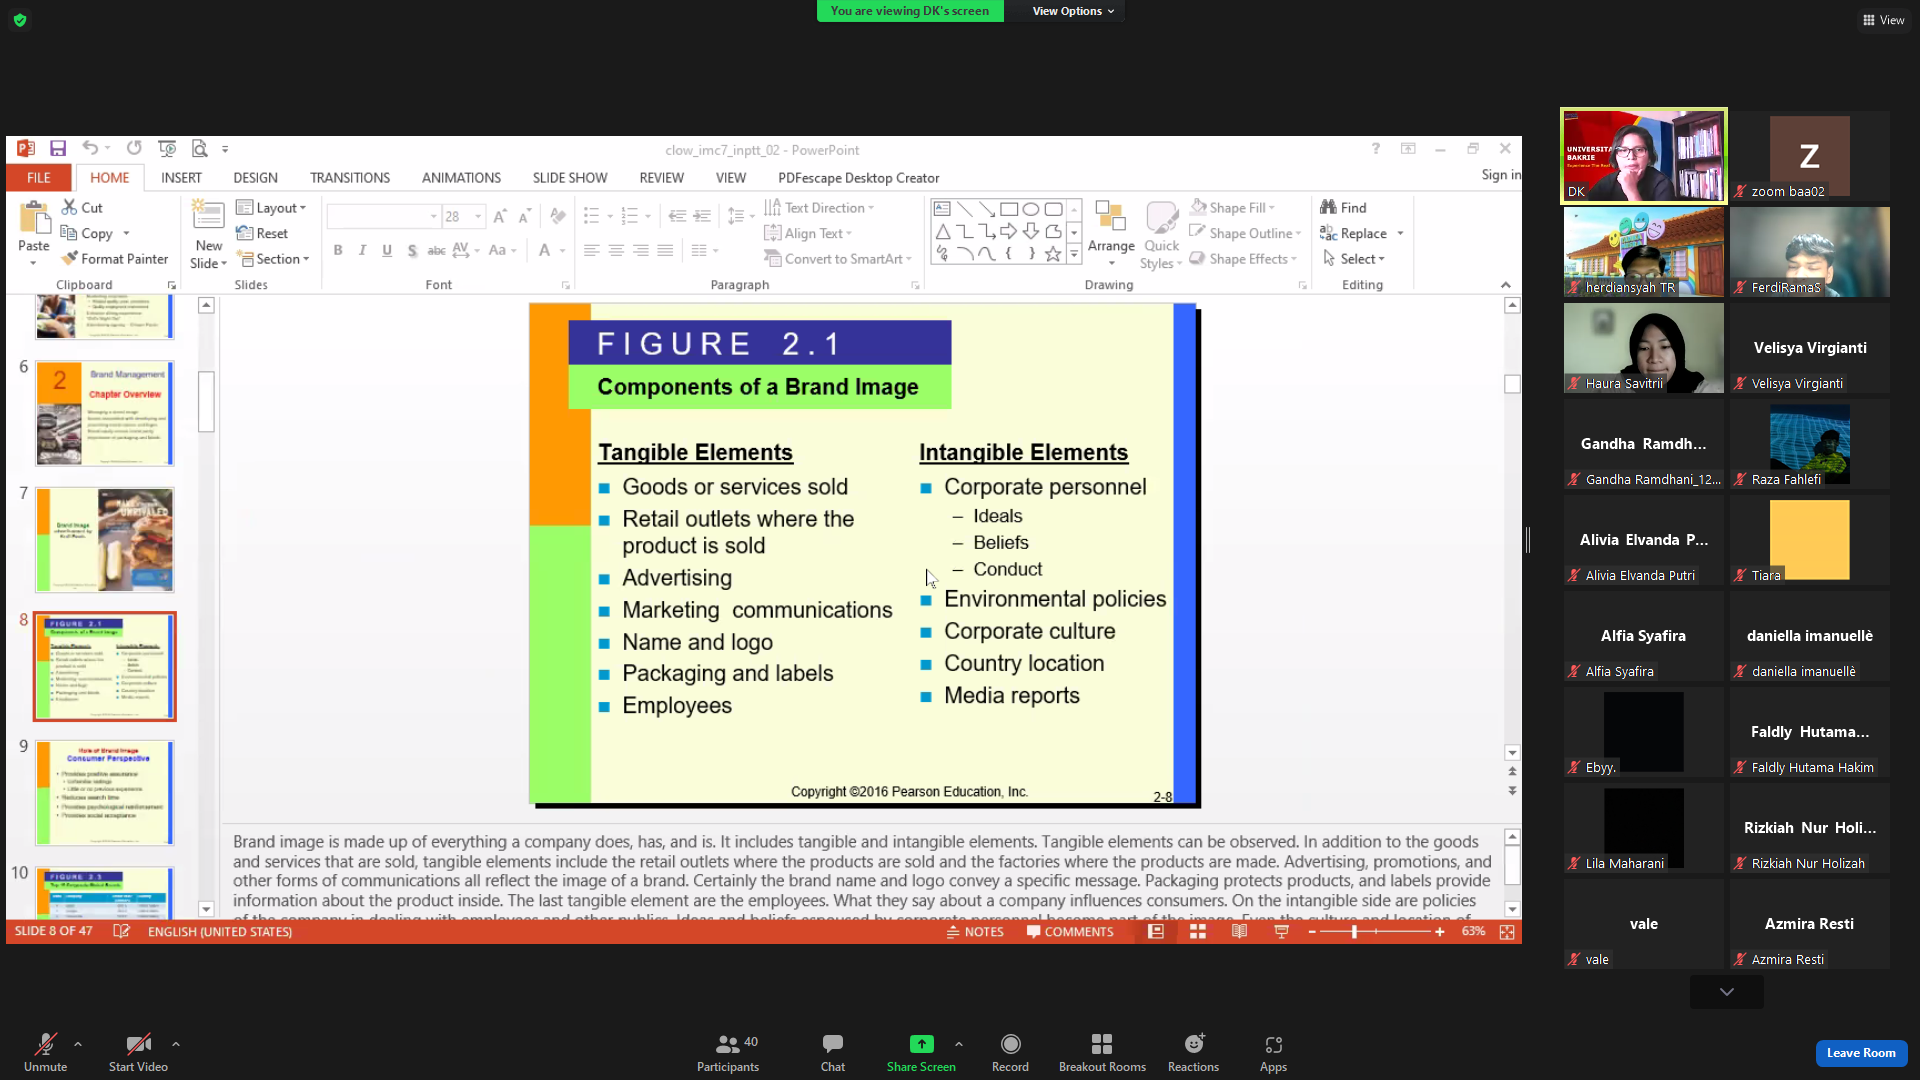Viewport: 1920px width, 1080px height.
Task: Switch to the DESIGN tab
Action: click(x=256, y=177)
